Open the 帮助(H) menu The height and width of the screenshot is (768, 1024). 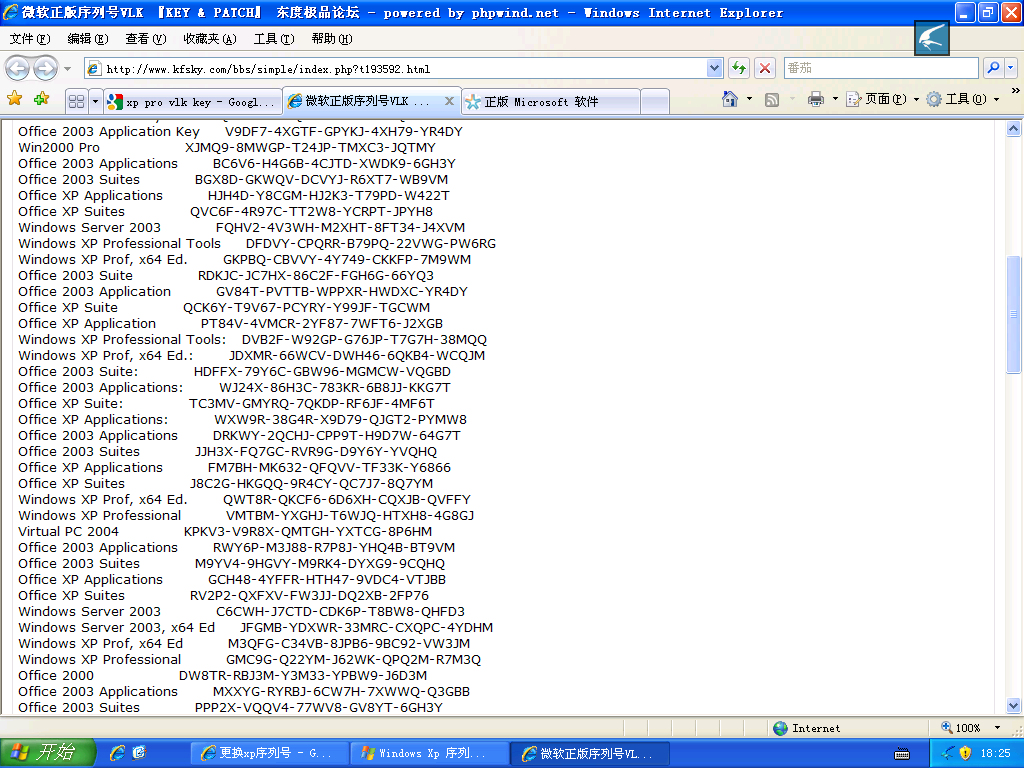pos(332,39)
